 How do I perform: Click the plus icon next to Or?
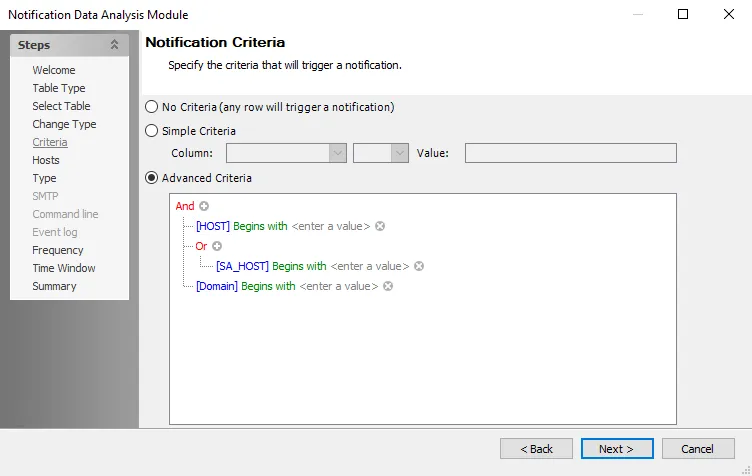point(217,246)
